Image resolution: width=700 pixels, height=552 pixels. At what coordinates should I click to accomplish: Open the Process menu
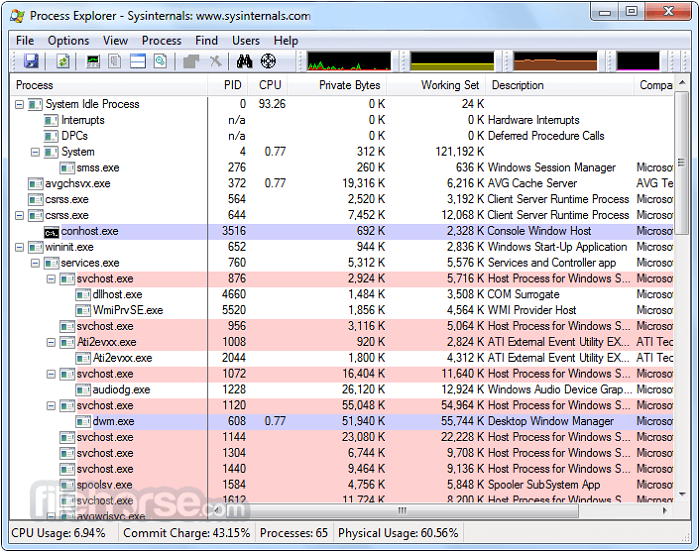(161, 40)
